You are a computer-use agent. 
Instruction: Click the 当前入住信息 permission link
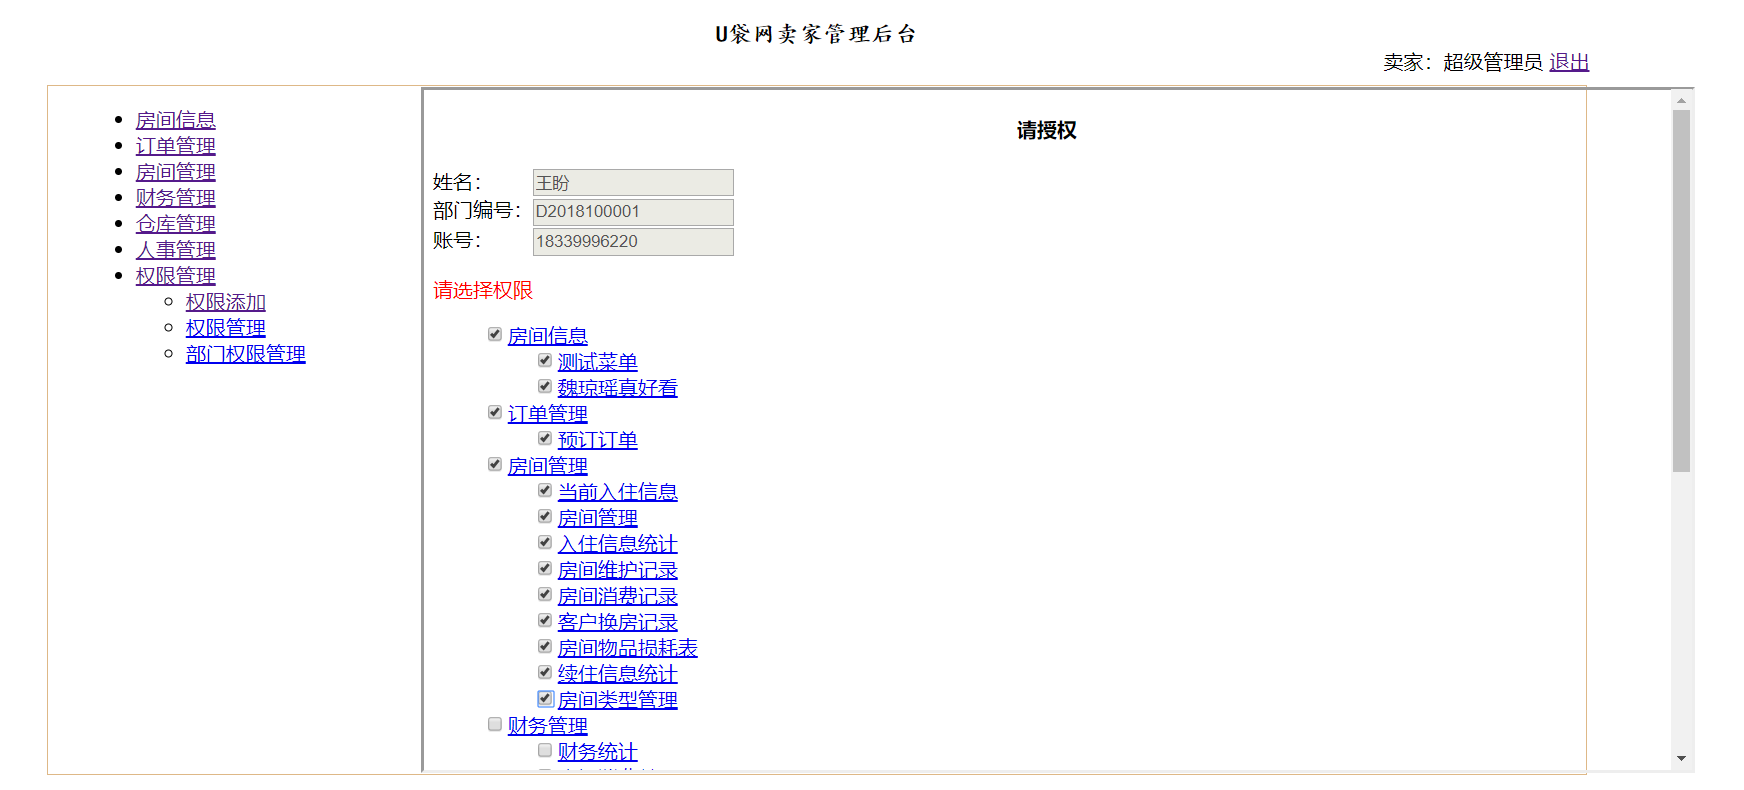(x=617, y=492)
